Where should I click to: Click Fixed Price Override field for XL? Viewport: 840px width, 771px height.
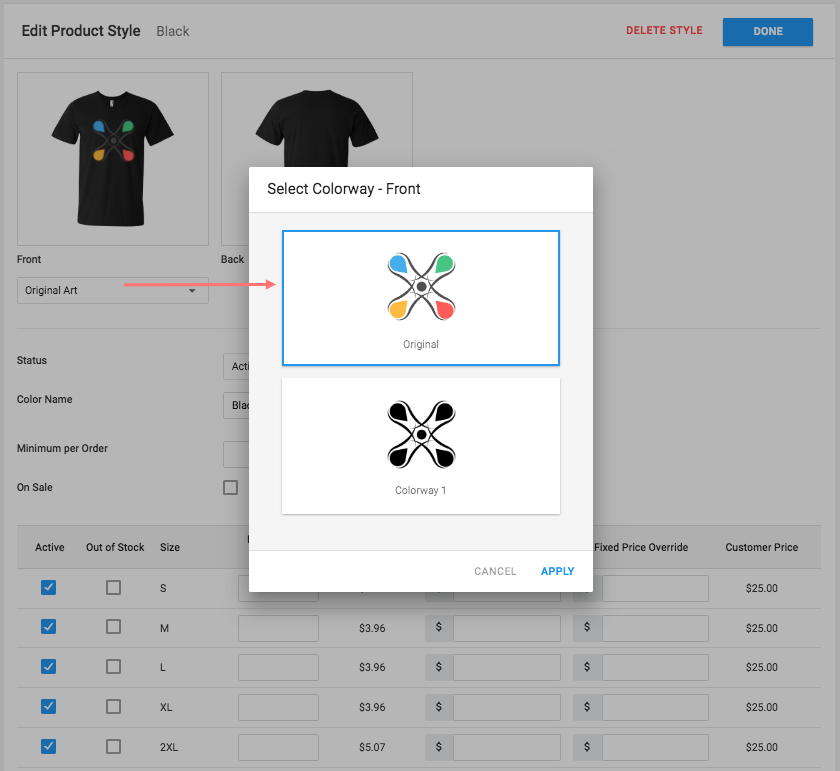(x=655, y=707)
